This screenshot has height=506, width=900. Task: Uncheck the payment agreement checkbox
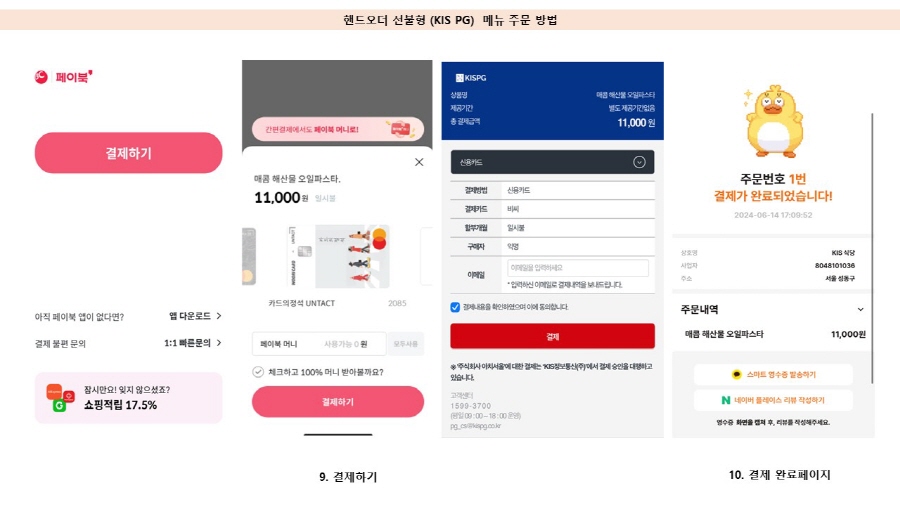coord(455,307)
